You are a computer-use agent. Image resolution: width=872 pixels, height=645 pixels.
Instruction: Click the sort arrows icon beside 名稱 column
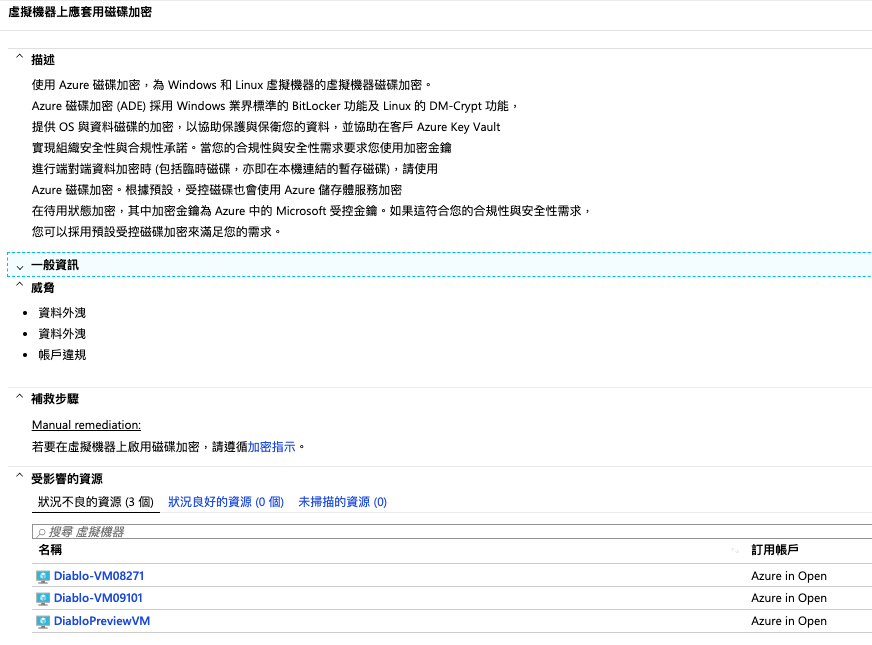point(735,550)
